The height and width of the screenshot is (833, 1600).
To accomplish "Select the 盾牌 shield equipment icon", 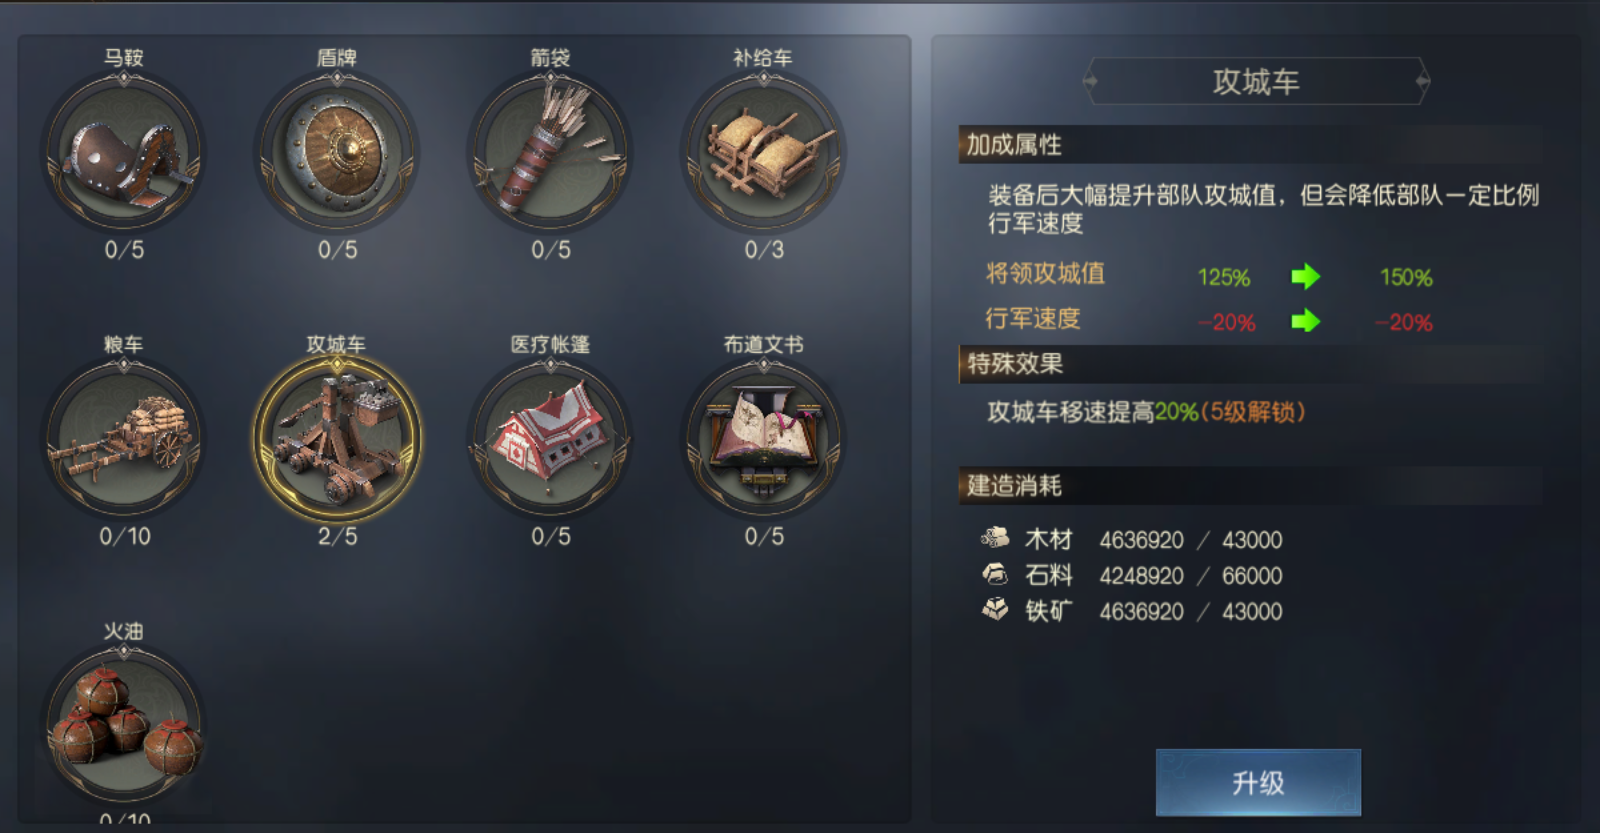I will pos(337,154).
